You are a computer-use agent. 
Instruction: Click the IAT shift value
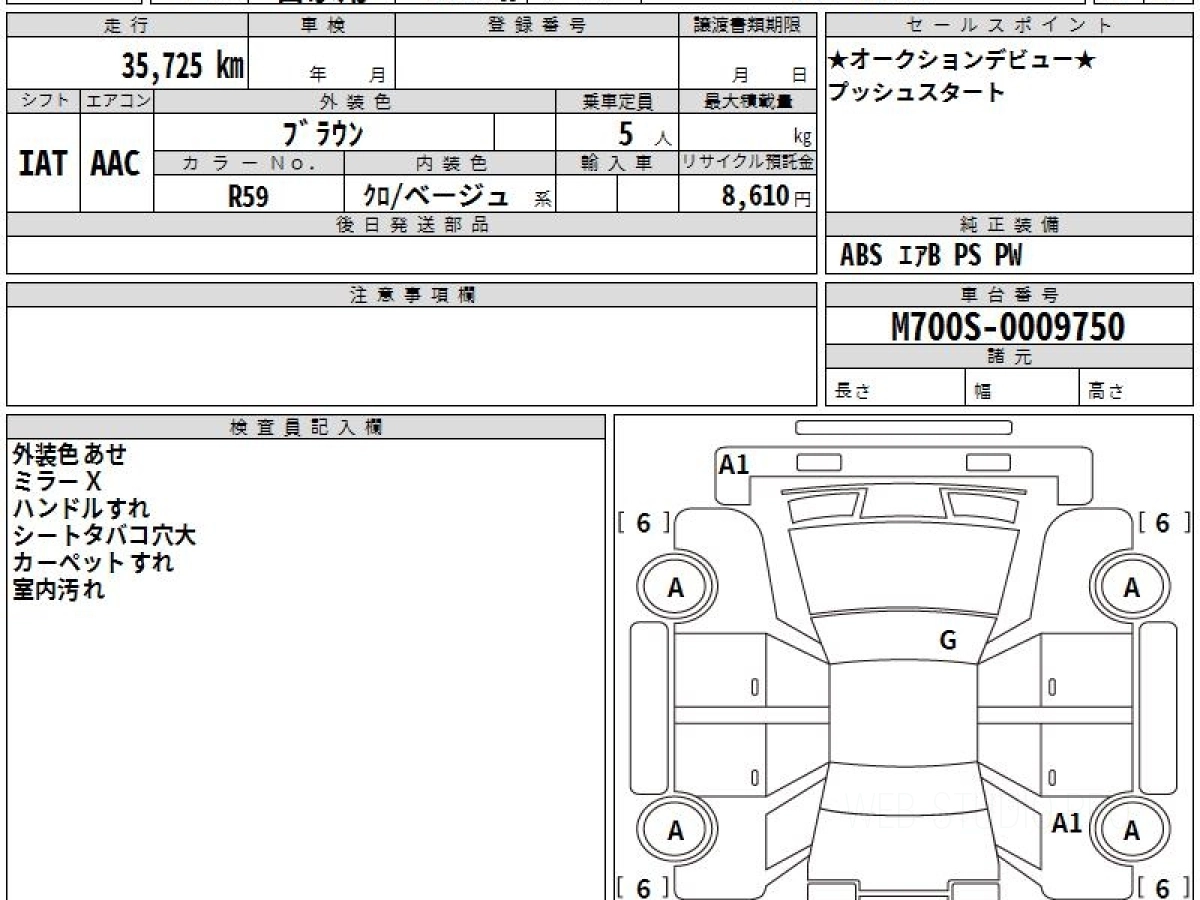click(x=43, y=164)
